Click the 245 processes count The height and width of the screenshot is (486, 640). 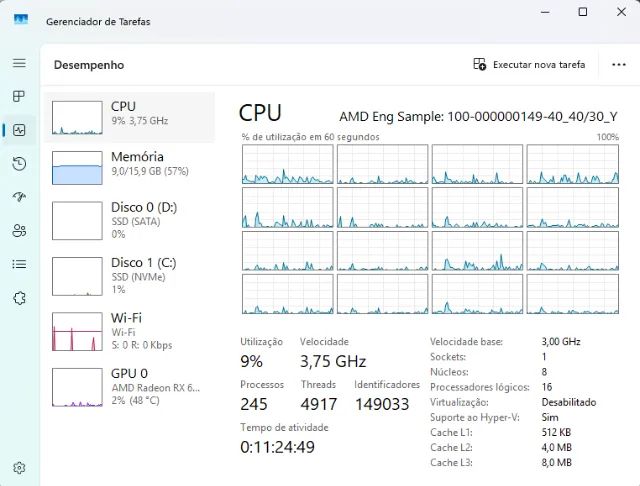254,404
